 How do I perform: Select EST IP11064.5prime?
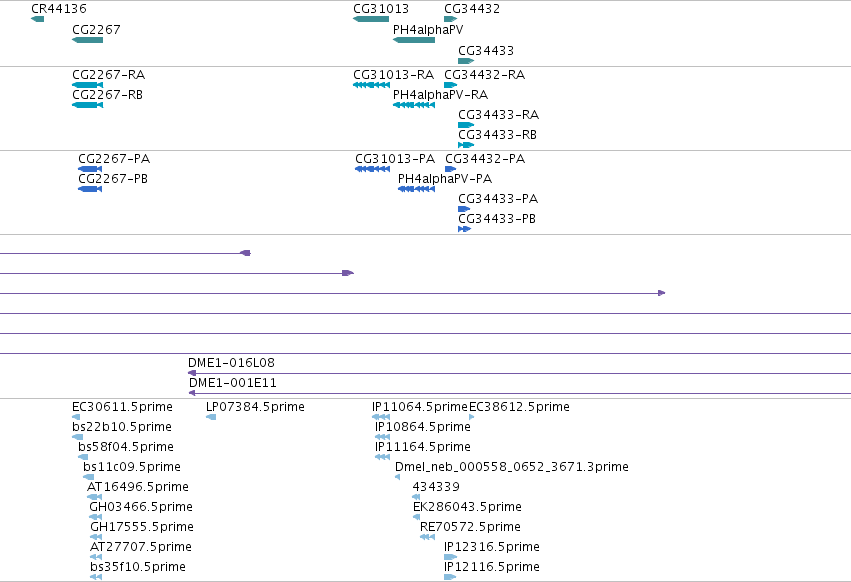(381, 417)
